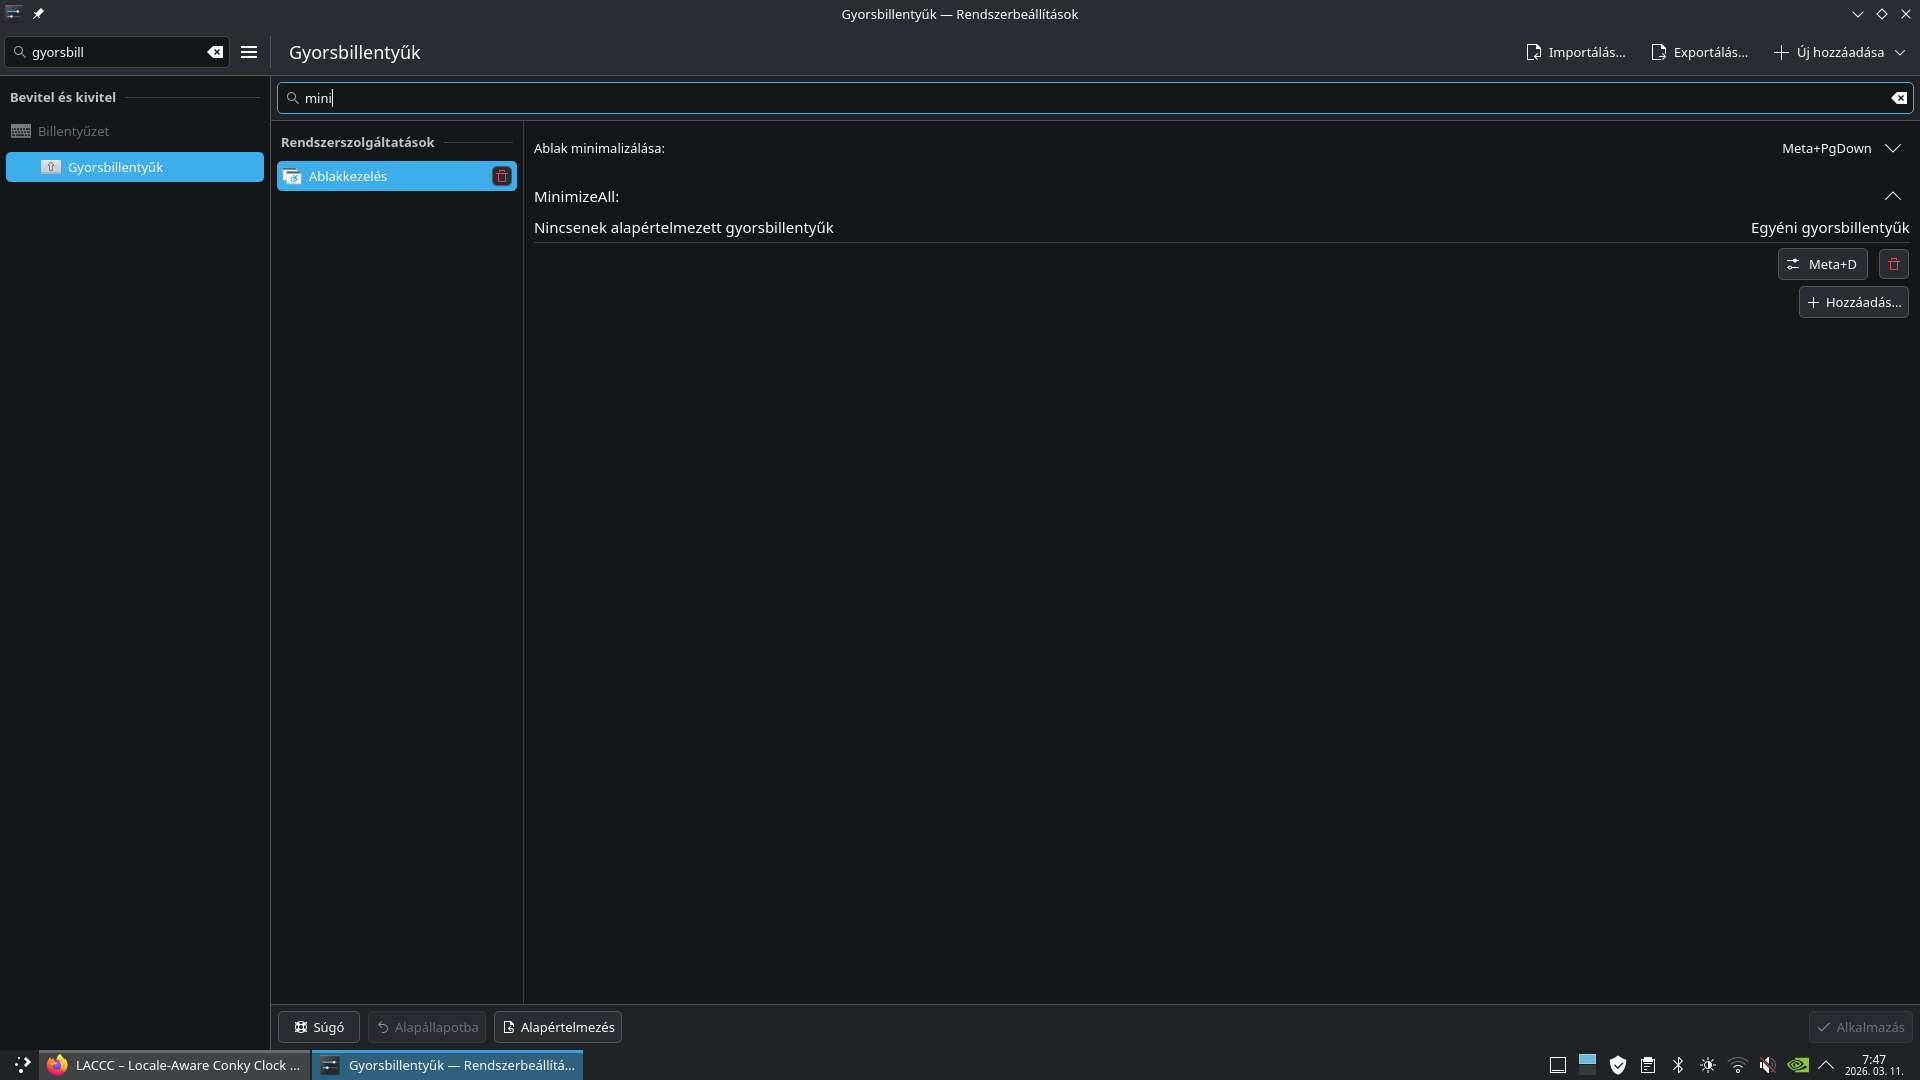Click the Bluetooth tray icon

(1678, 1065)
